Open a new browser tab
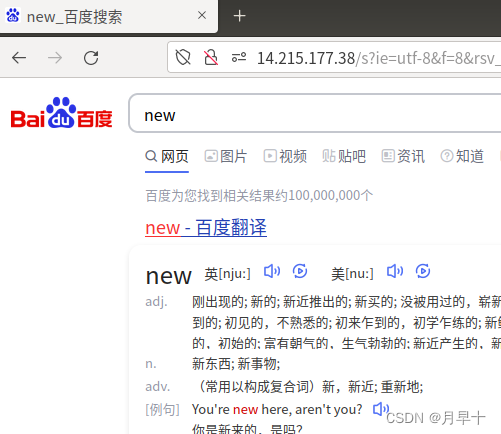 click(239, 16)
